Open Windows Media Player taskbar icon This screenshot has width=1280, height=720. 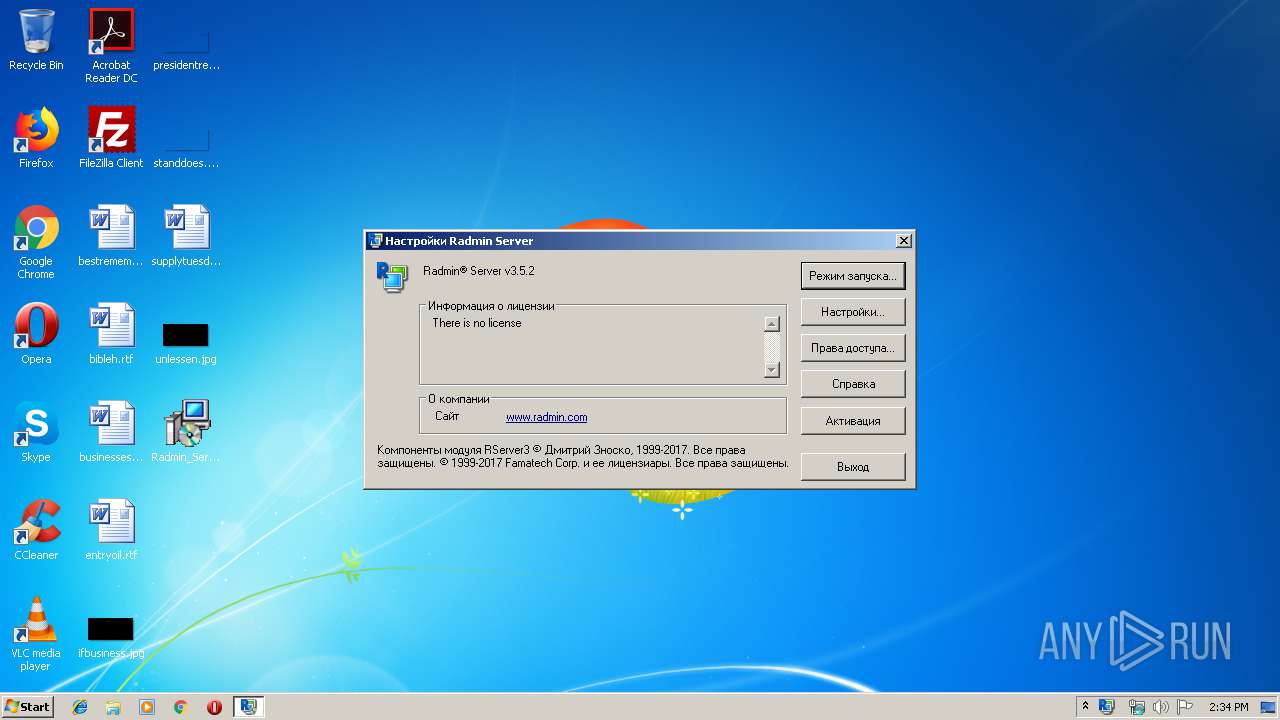pyautogui.click(x=147, y=707)
